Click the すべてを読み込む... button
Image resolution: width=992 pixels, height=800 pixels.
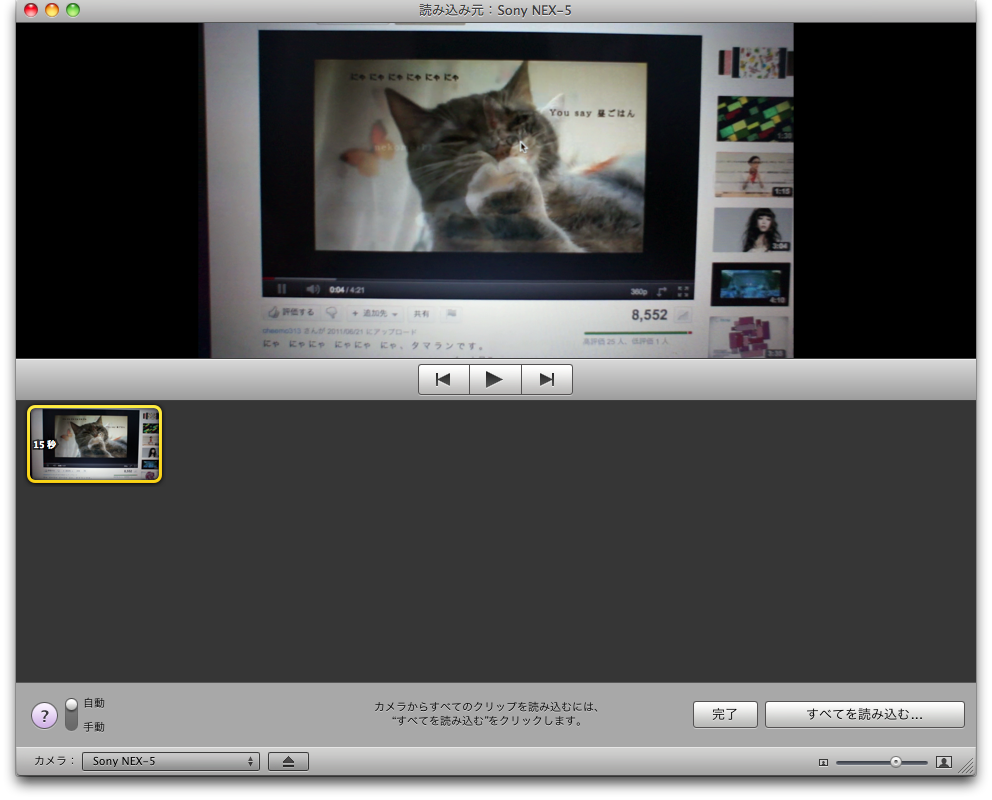pyautogui.click(x=864, y=715)
